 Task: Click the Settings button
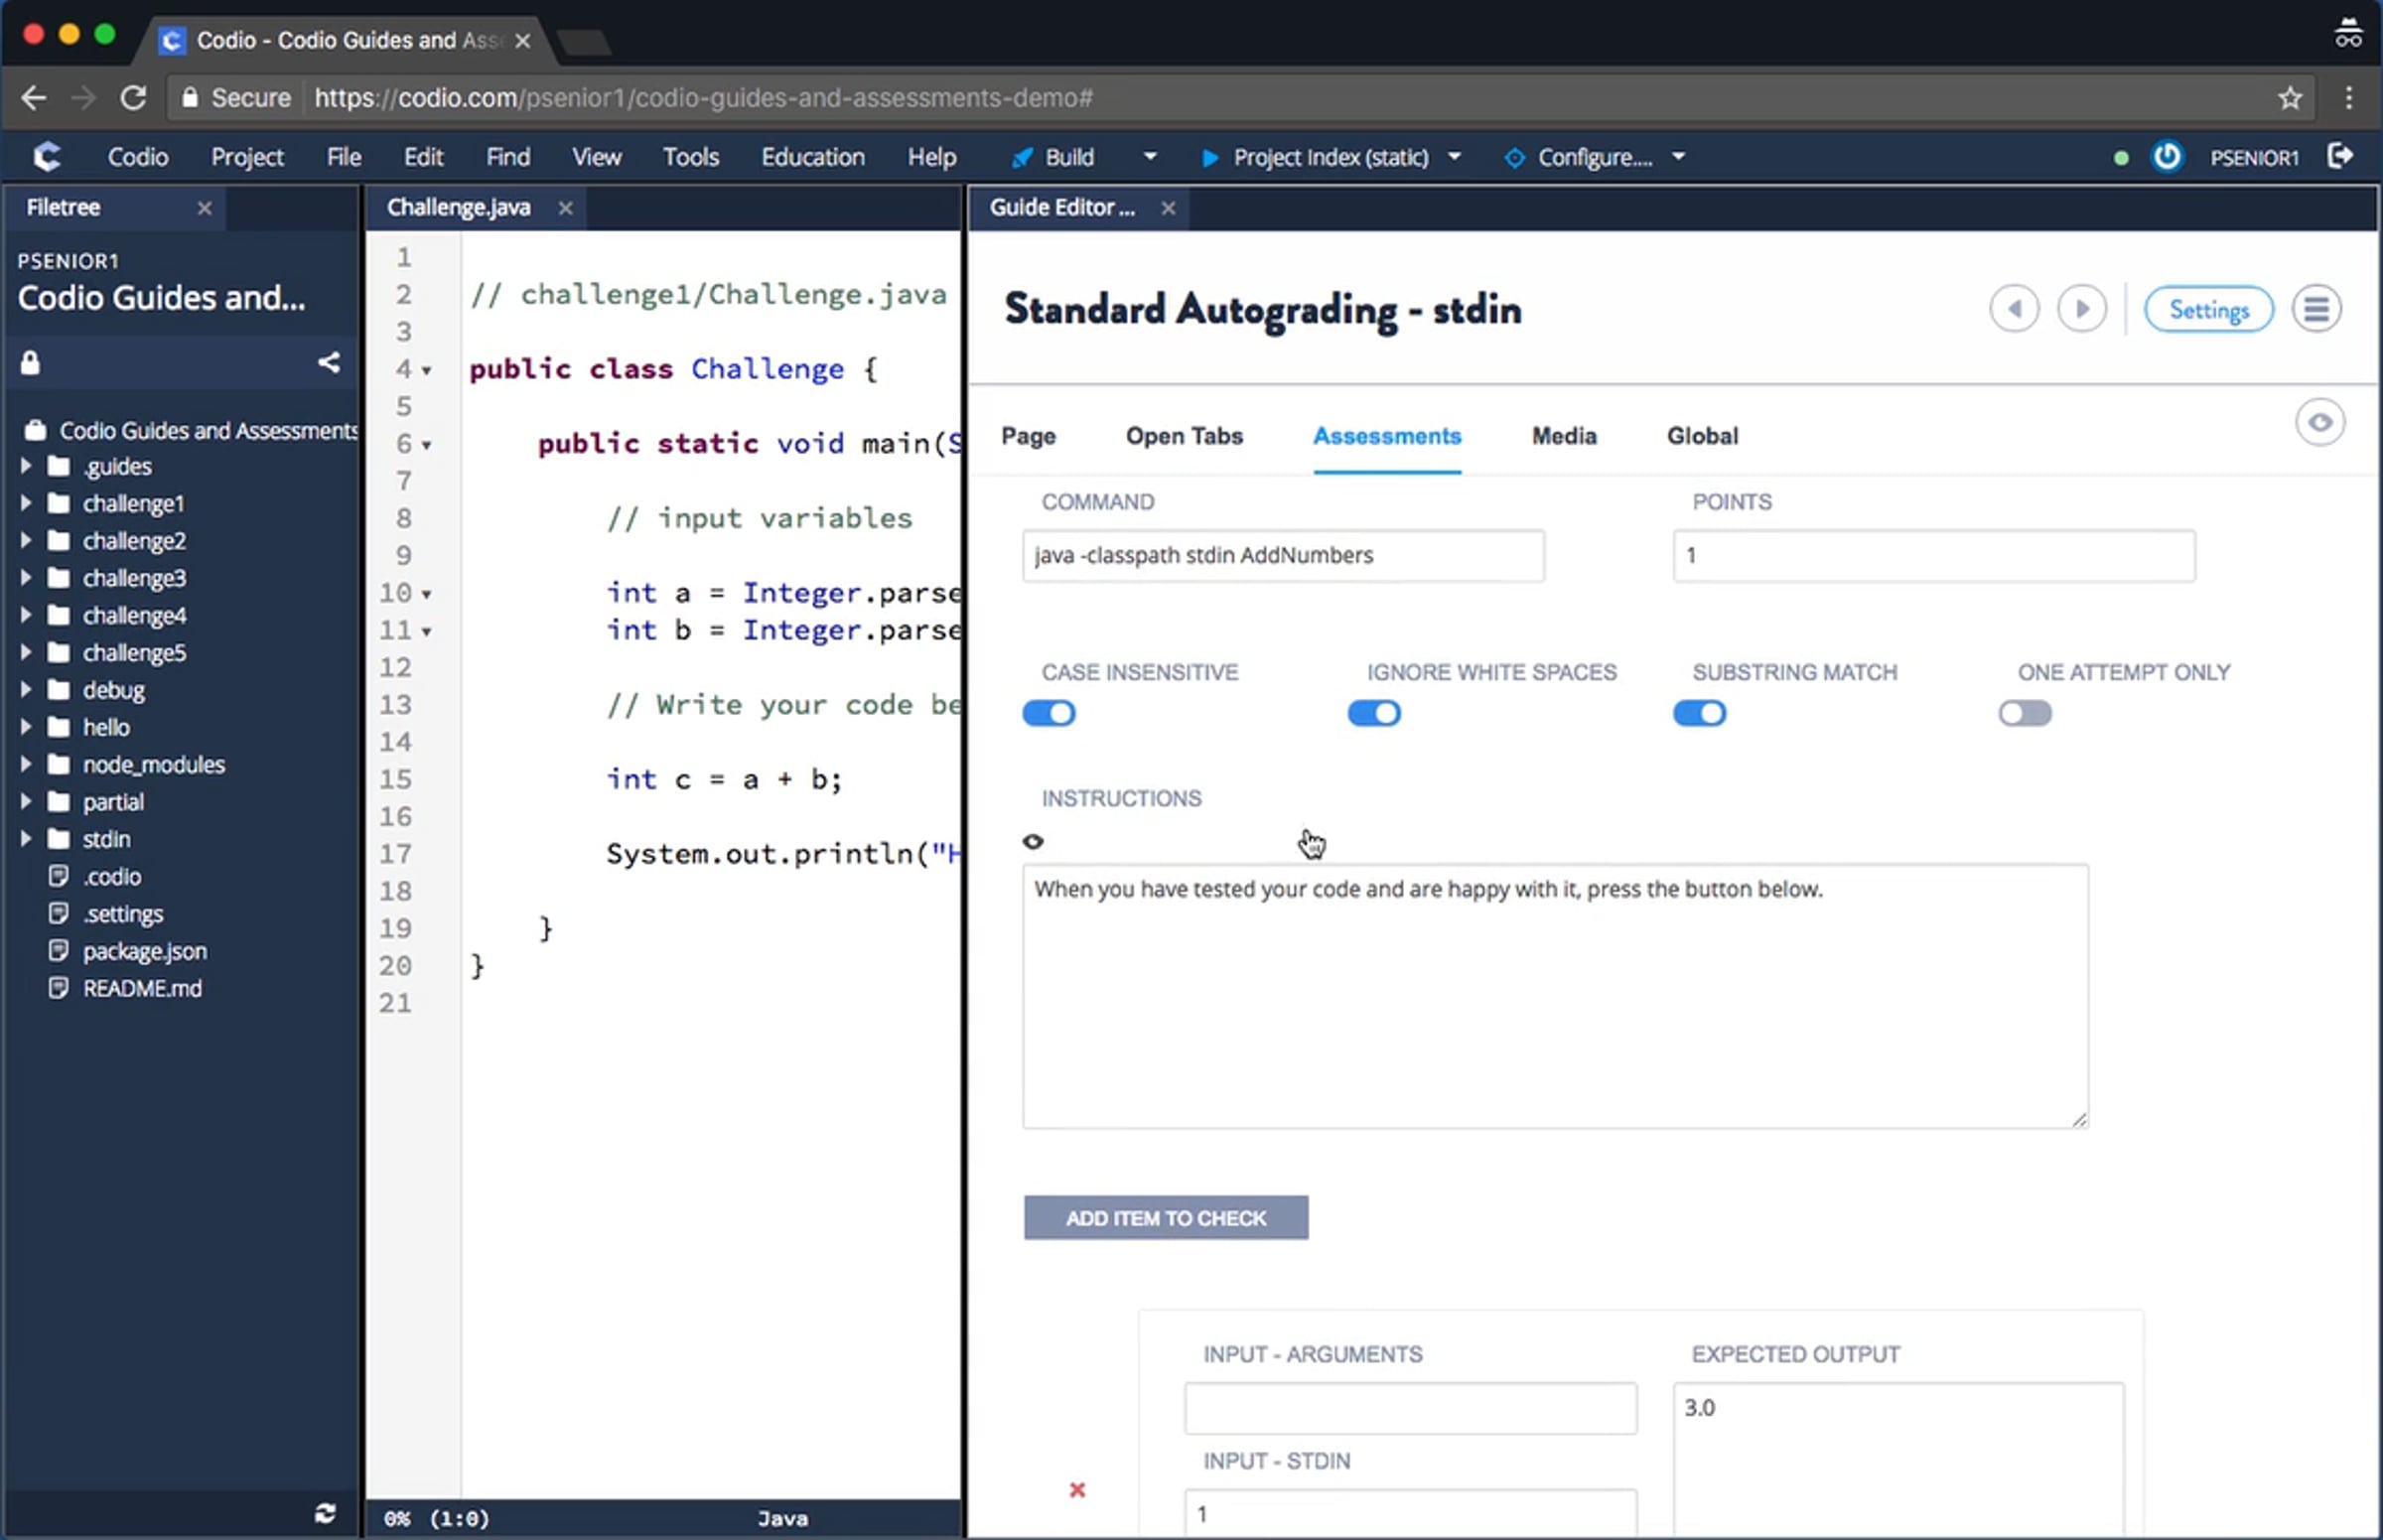click(2207, 309)
